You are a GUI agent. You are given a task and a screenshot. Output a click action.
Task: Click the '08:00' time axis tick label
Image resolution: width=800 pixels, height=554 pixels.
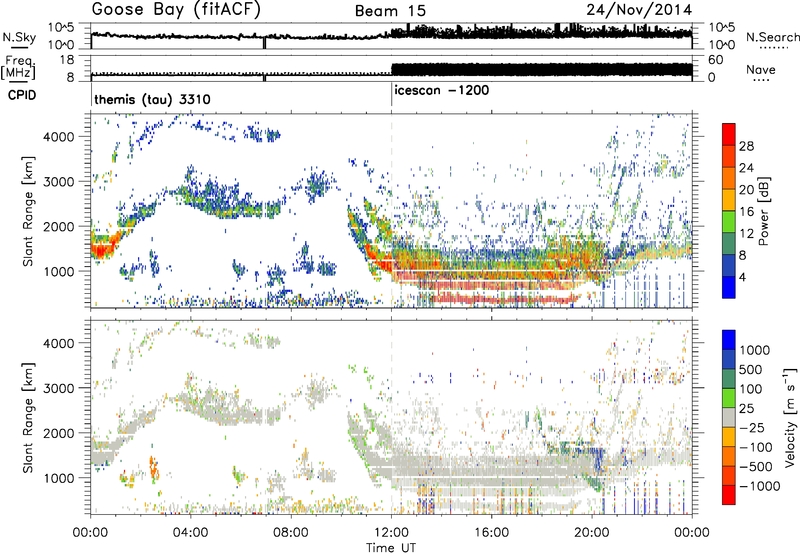coord(291,533)
